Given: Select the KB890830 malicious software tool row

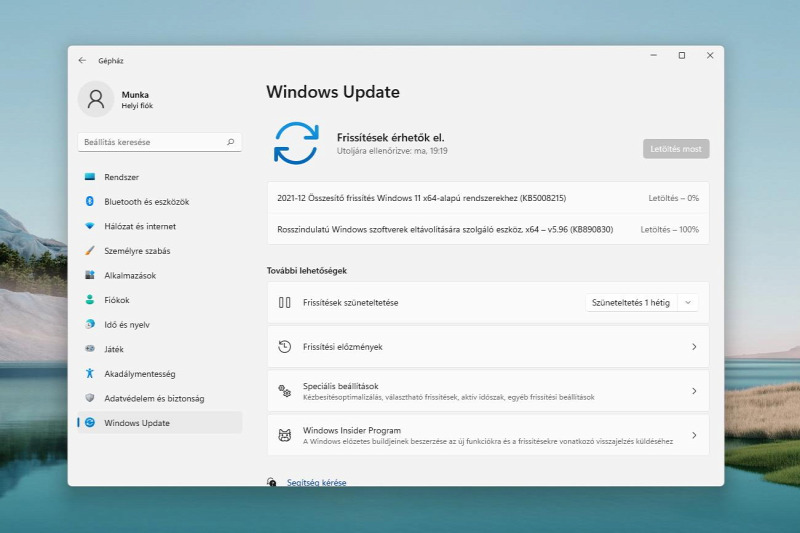Looking at the screenshot, I should click(x=488, y=230).
